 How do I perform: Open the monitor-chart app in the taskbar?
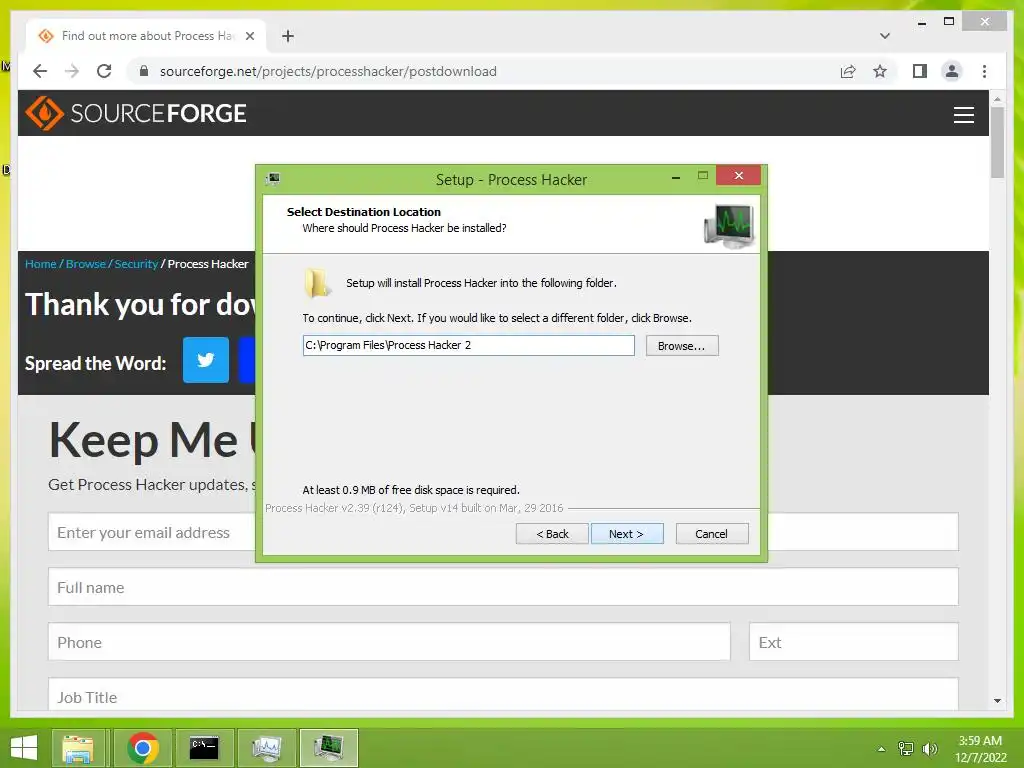266,748
